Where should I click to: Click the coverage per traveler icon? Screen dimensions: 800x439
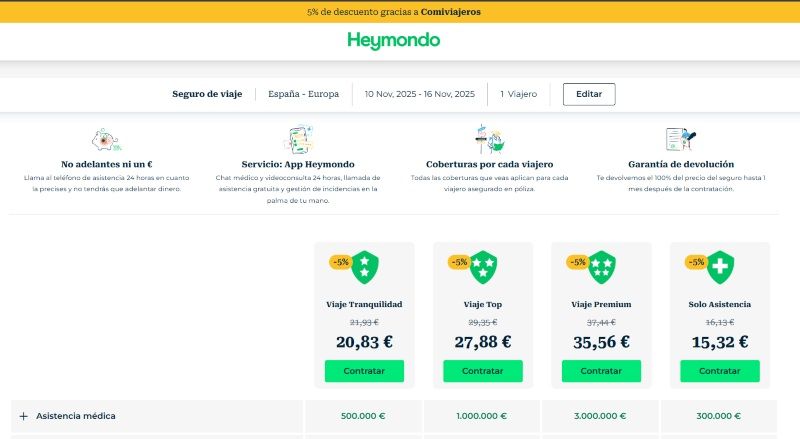pos(489,140)
